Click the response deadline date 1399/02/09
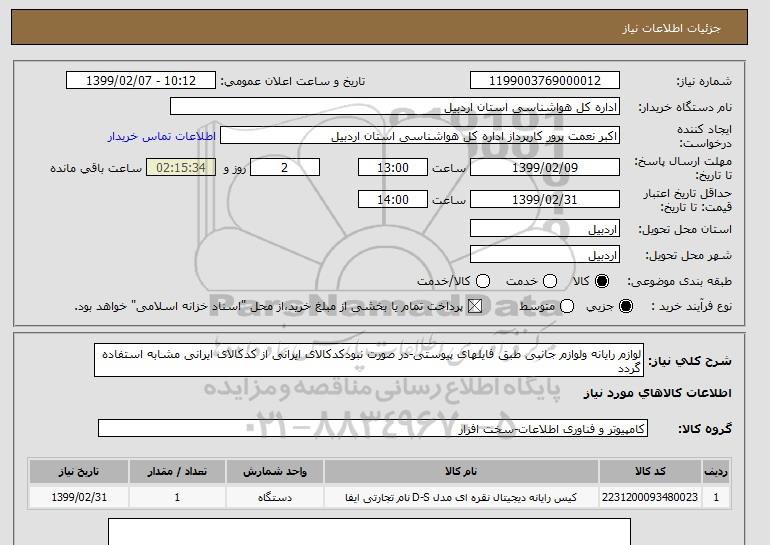 point(545,167)
